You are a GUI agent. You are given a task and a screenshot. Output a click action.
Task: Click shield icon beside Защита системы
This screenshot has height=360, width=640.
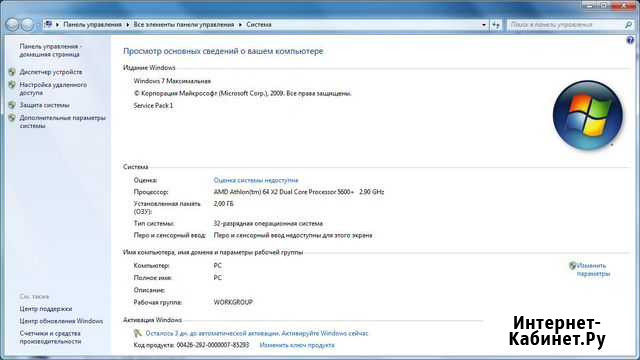pyautogui.click(x=12, y=105)
